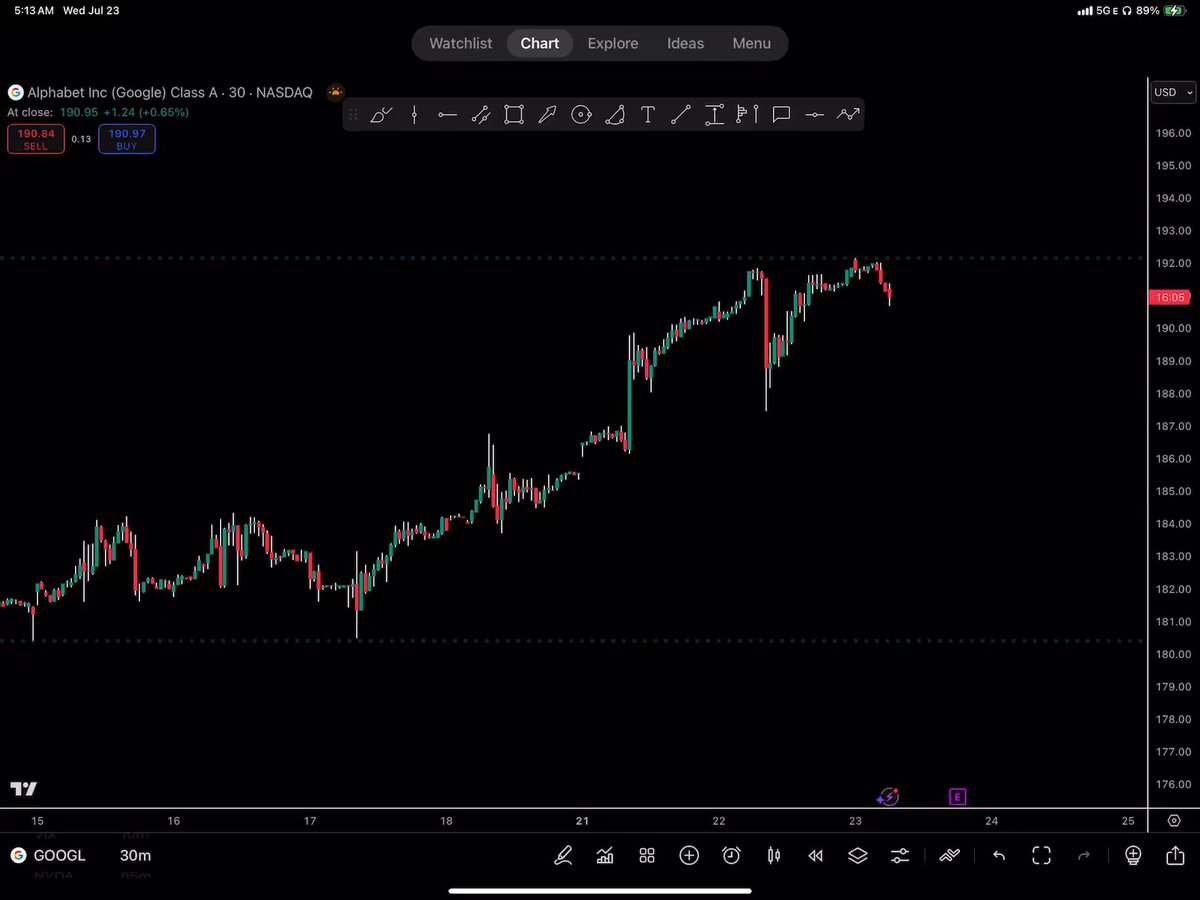This screenshot has width=1200, height=900.
Task: Open time axis settings gear icon
Action: pos(1175,821)
